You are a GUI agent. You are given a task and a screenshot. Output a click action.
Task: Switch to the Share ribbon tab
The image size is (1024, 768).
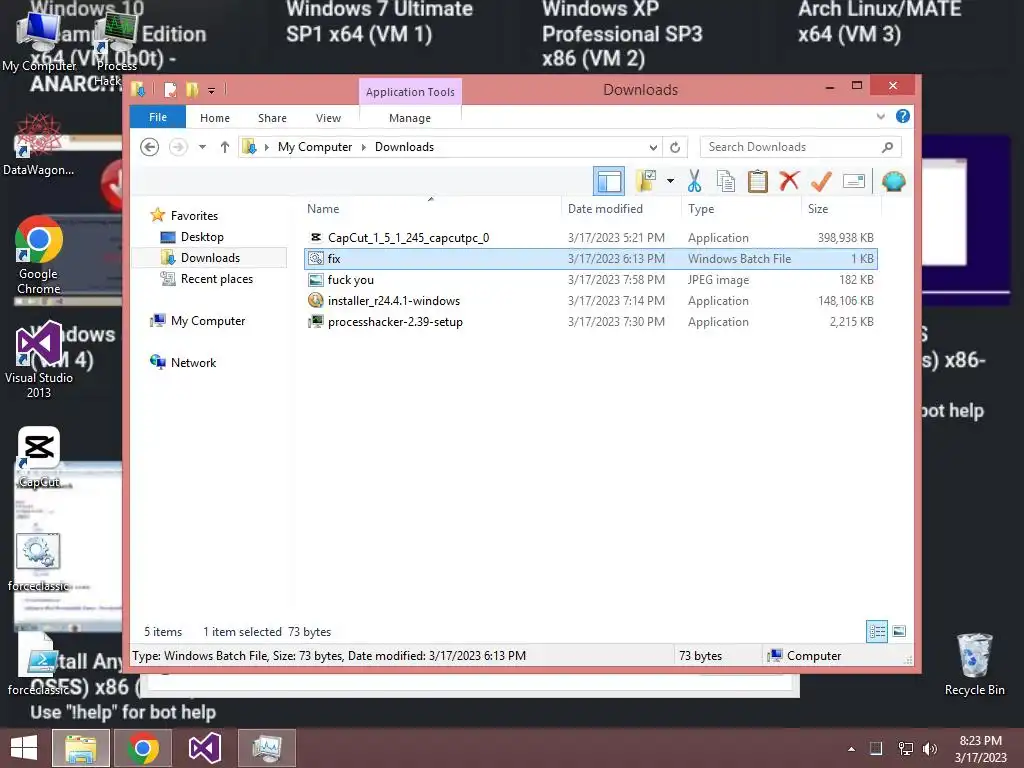pyautogui.click(x=272, y=118)
